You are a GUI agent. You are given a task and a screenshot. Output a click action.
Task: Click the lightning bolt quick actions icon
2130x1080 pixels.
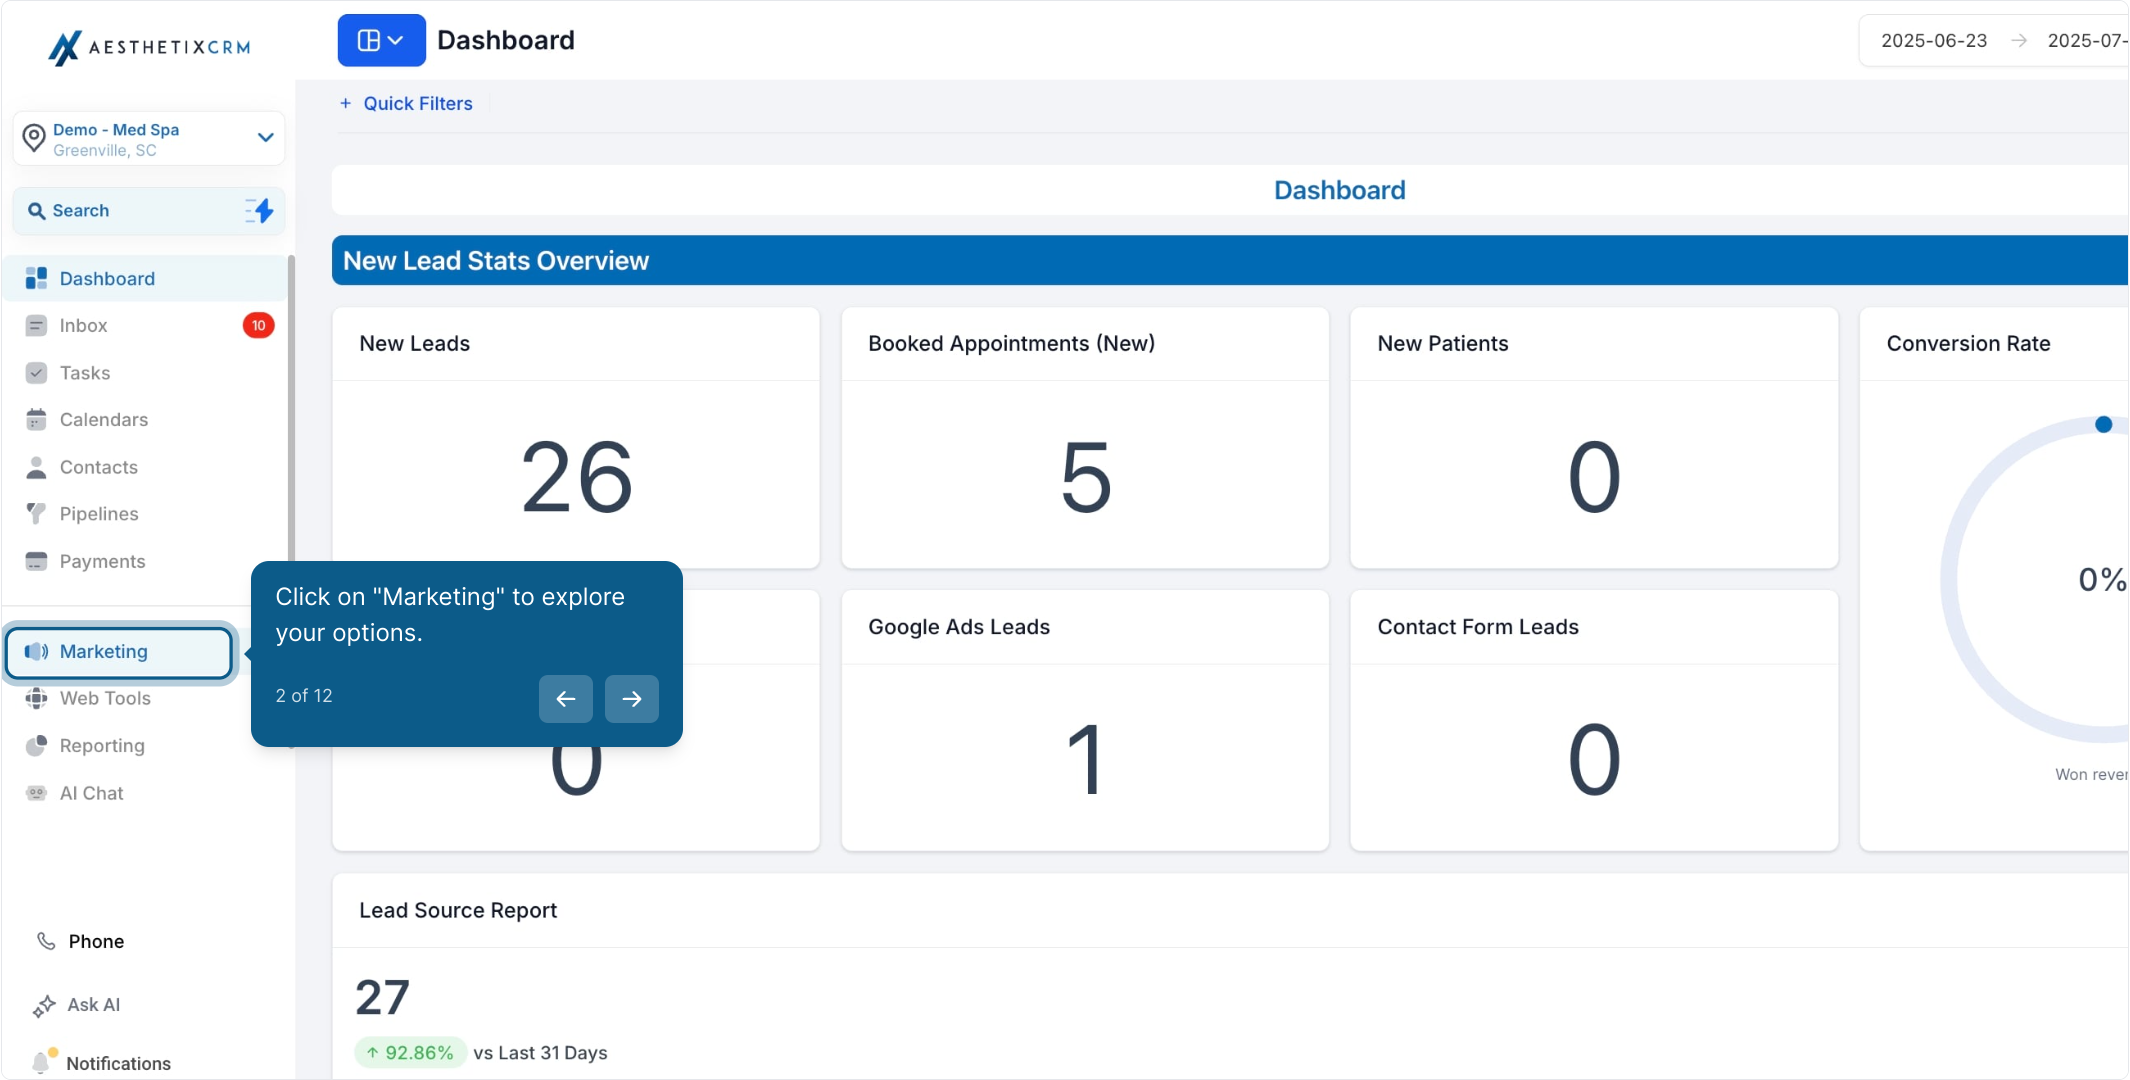[x=260, y=211]
